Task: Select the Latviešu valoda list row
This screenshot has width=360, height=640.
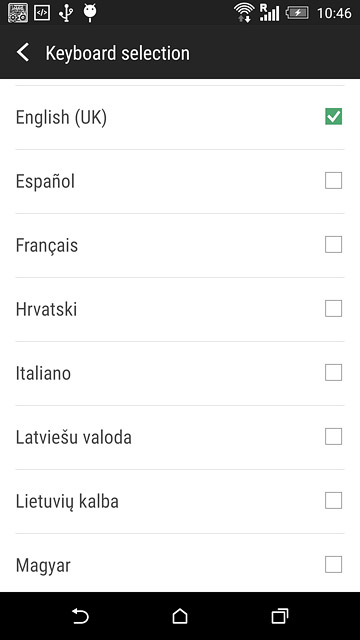Action: click(x=180, y=437)
